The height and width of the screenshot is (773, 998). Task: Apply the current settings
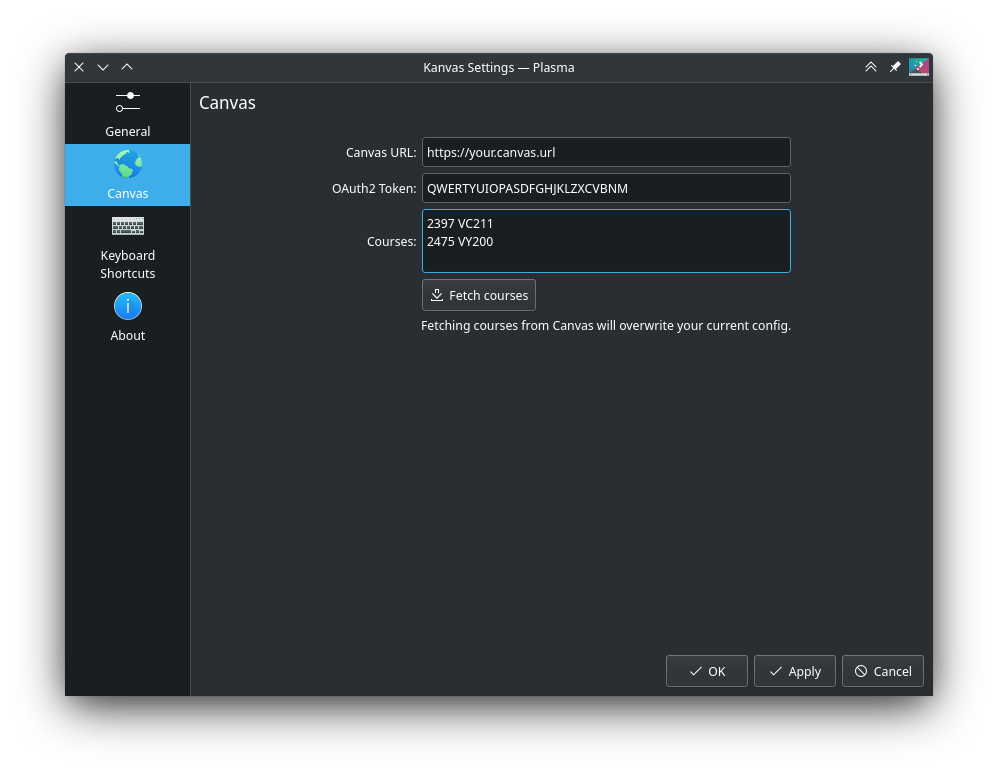pos(794,671)
